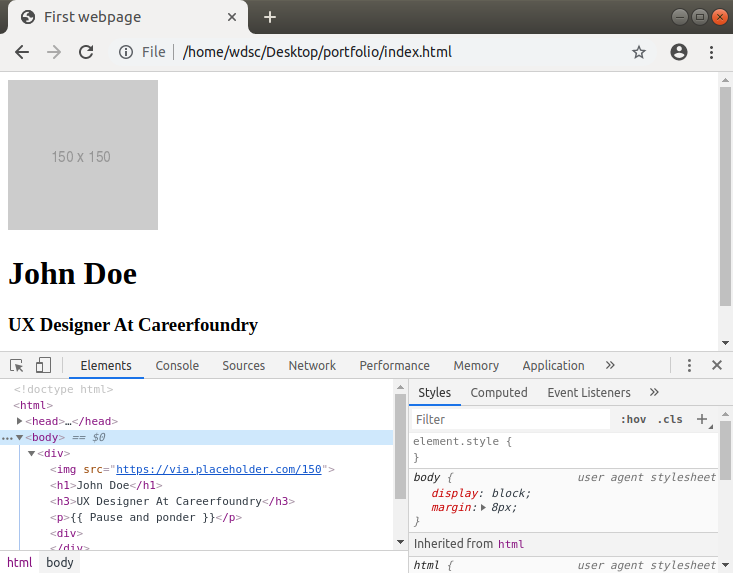Open Chrome's three-dot menu
Viewport: 733px width, 573px height.
(x=711, y=52)
